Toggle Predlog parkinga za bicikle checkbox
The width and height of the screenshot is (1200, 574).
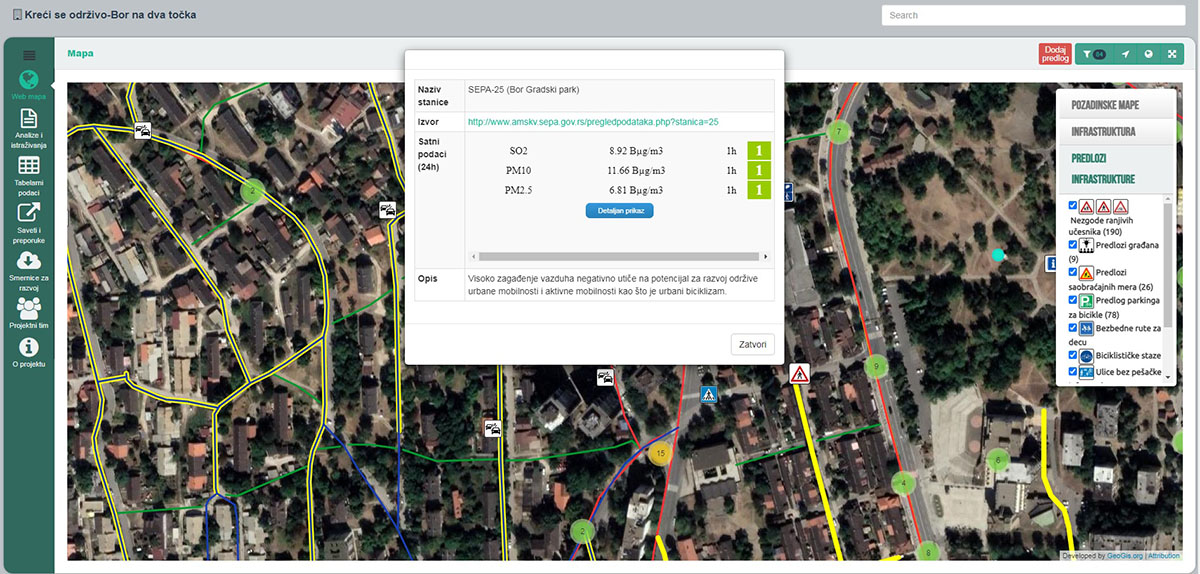[x=1073, y=299]
